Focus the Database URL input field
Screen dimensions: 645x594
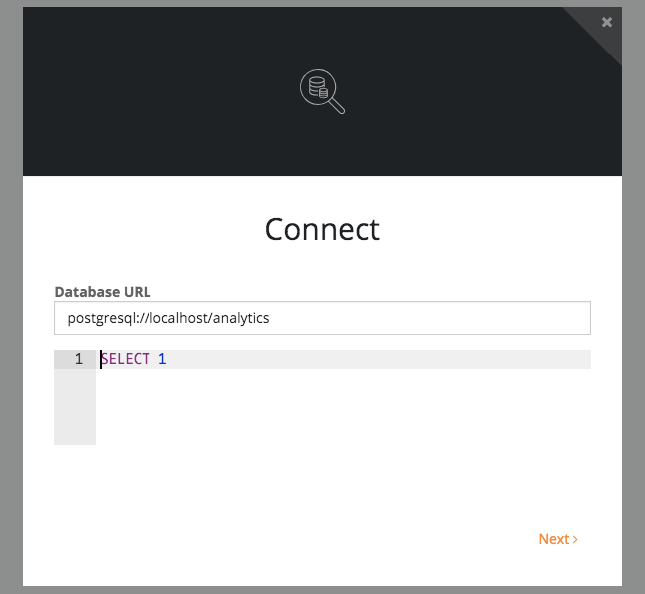pyautogui.click(x=322, y=318)
